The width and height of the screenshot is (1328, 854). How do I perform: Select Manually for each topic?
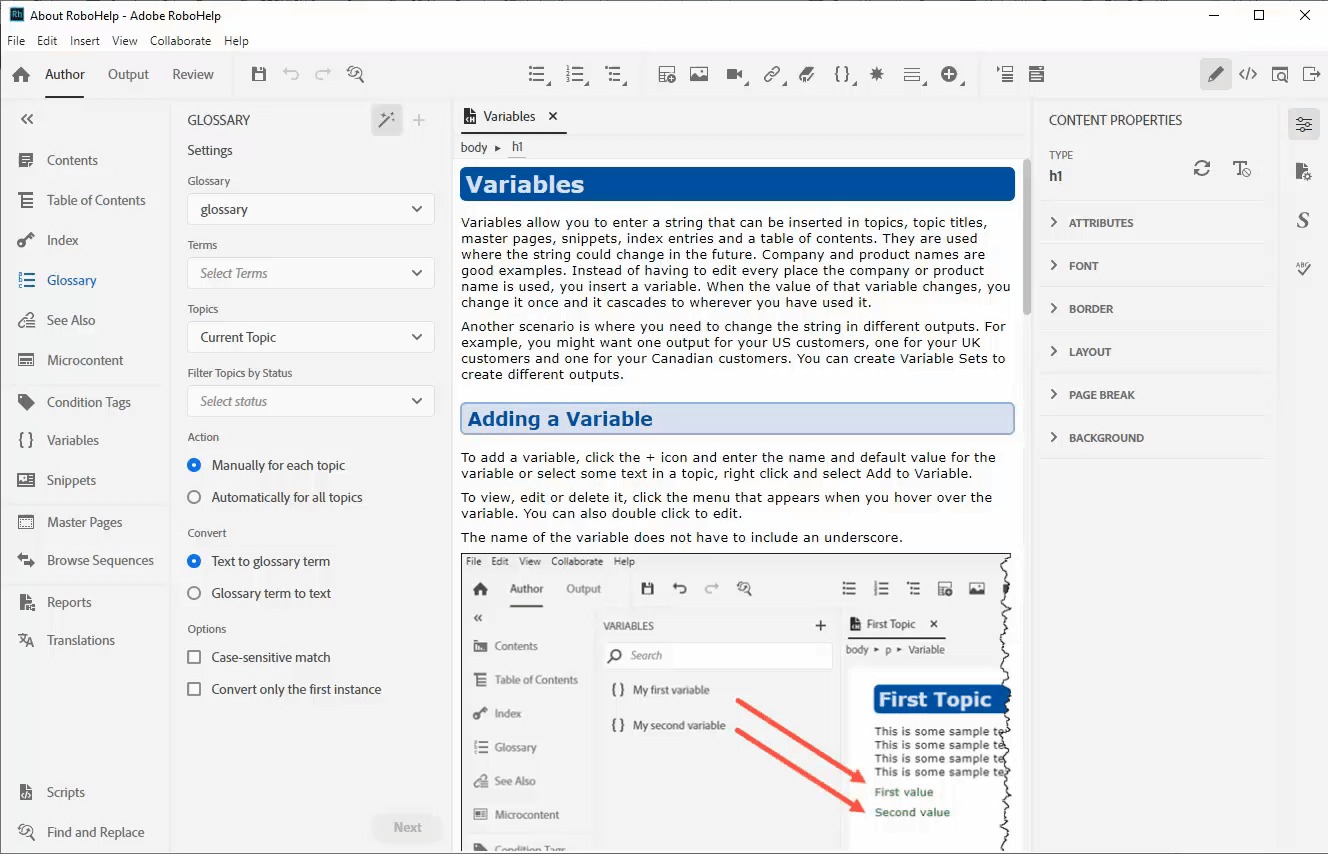267,465
